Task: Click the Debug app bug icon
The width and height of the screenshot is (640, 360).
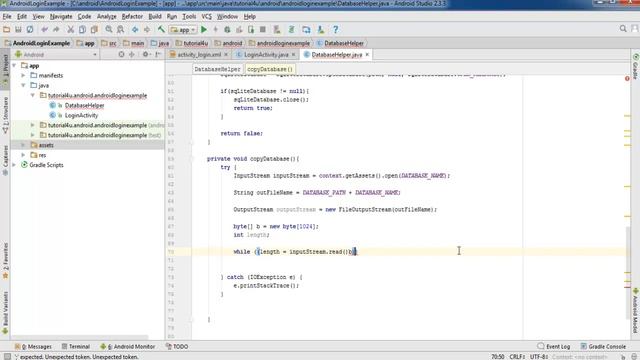Action: coord(227,29)
